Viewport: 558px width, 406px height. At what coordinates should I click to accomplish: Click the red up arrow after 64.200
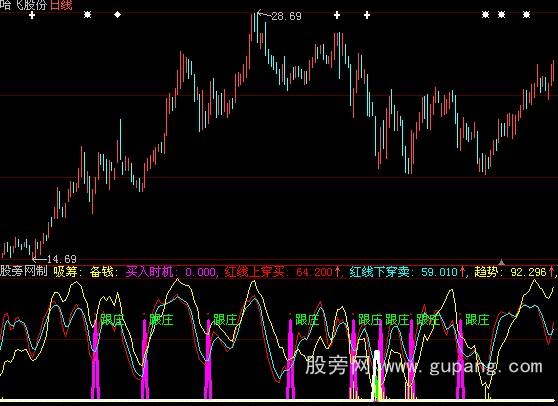[x=338, y=272]
